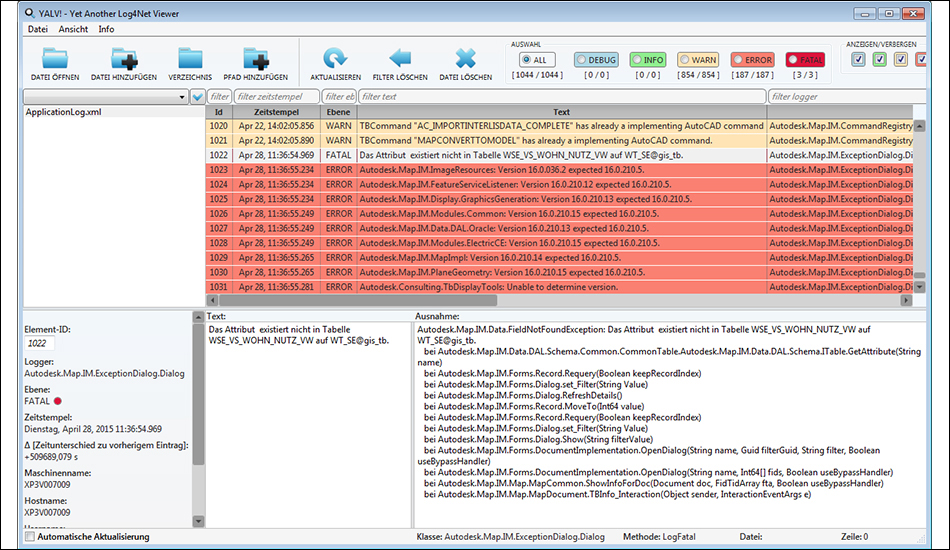The height and width of the screenshot is (550, 950).
Task: Select the FATAL level filter
Action: 805,60
